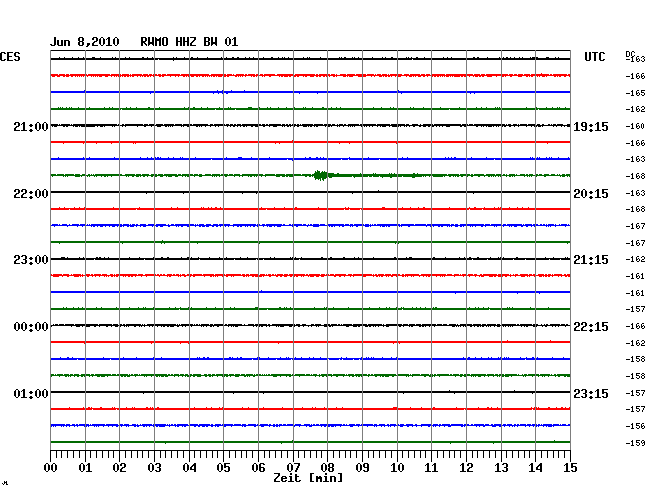Select minute 04 on the bottom axis

tap(189, 468)
